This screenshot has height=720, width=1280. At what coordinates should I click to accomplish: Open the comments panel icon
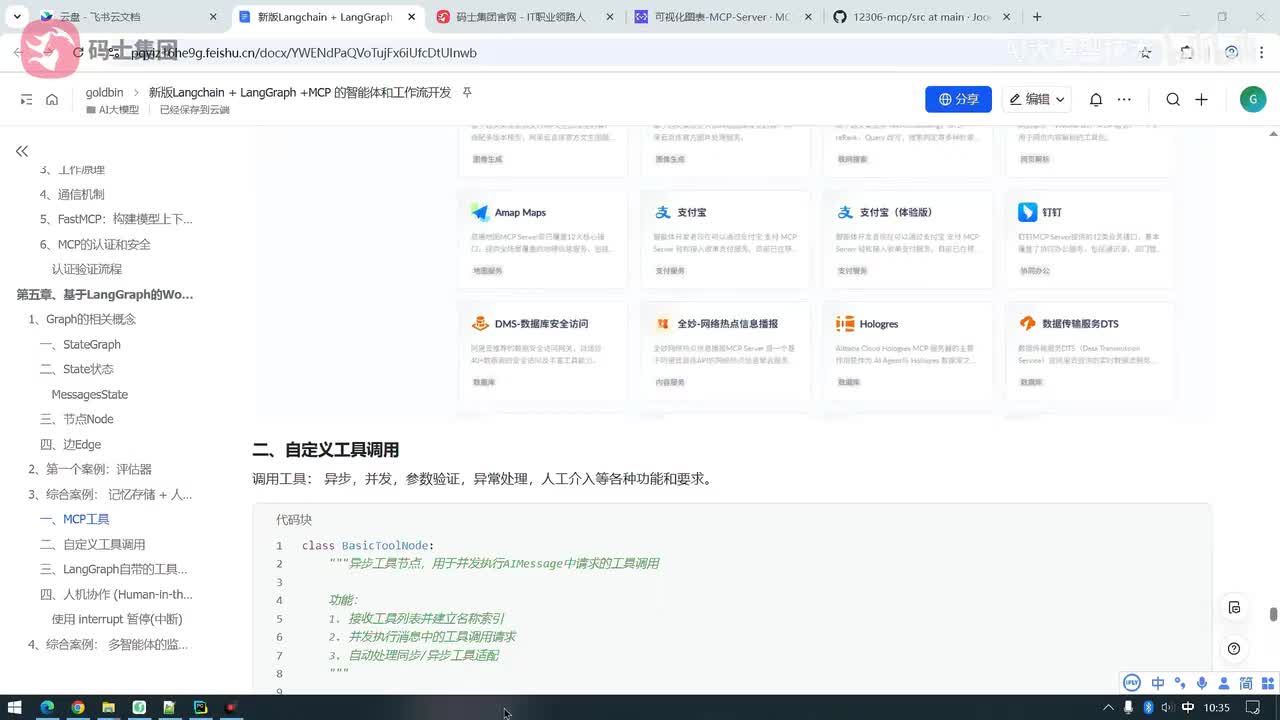tap(1234, 607)
